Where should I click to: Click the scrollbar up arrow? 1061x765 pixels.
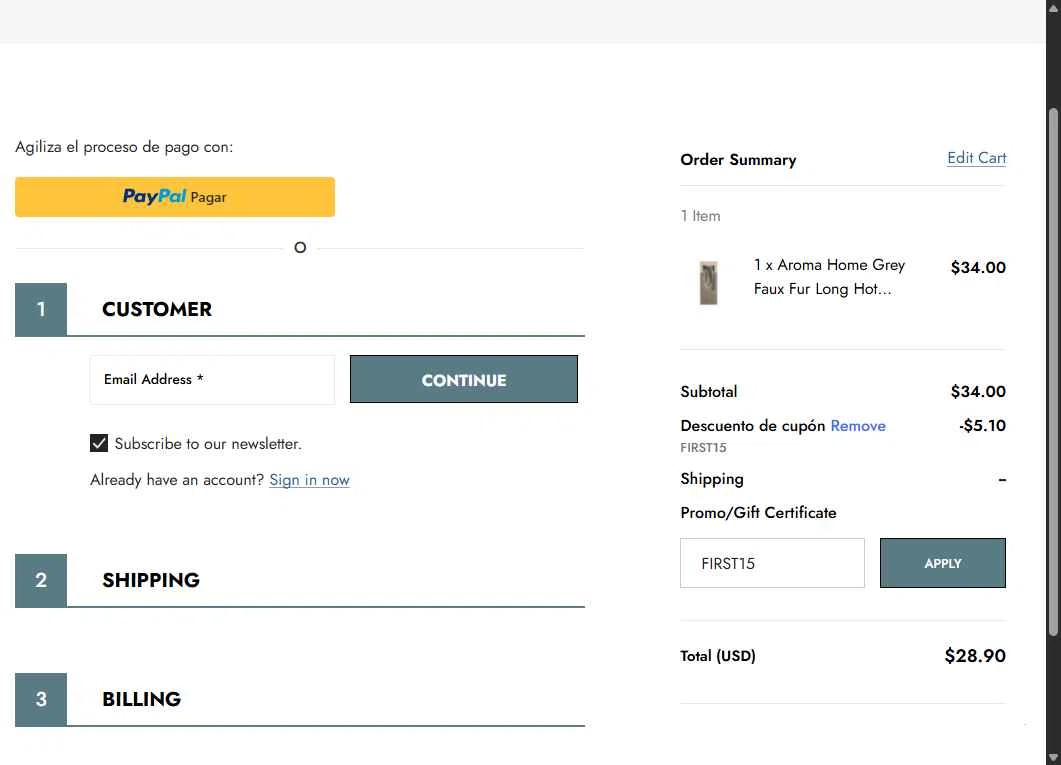tap(1053, 7)
